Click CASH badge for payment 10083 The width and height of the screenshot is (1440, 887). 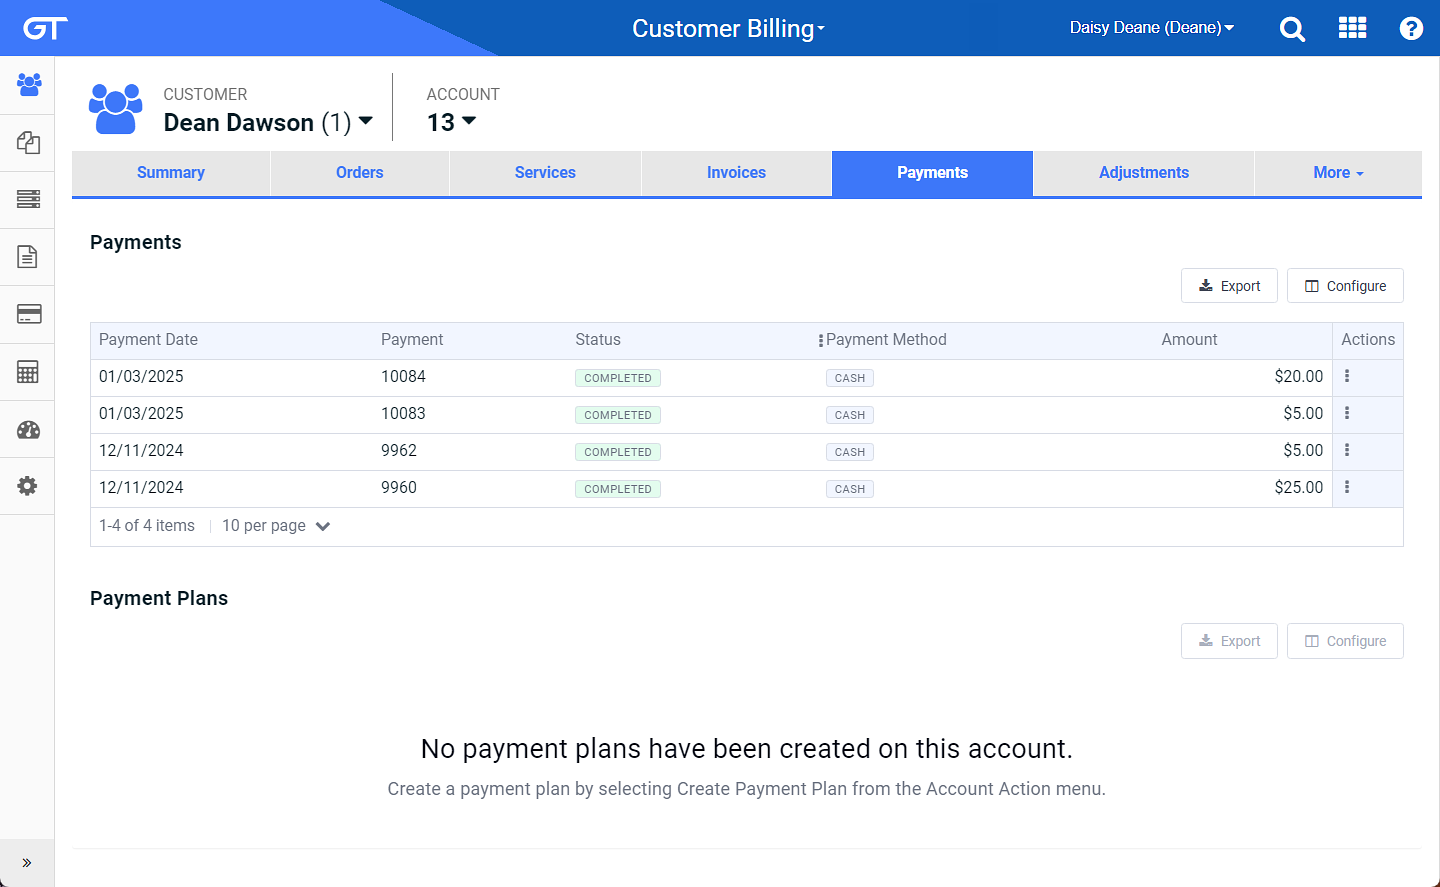coord(850,415)
